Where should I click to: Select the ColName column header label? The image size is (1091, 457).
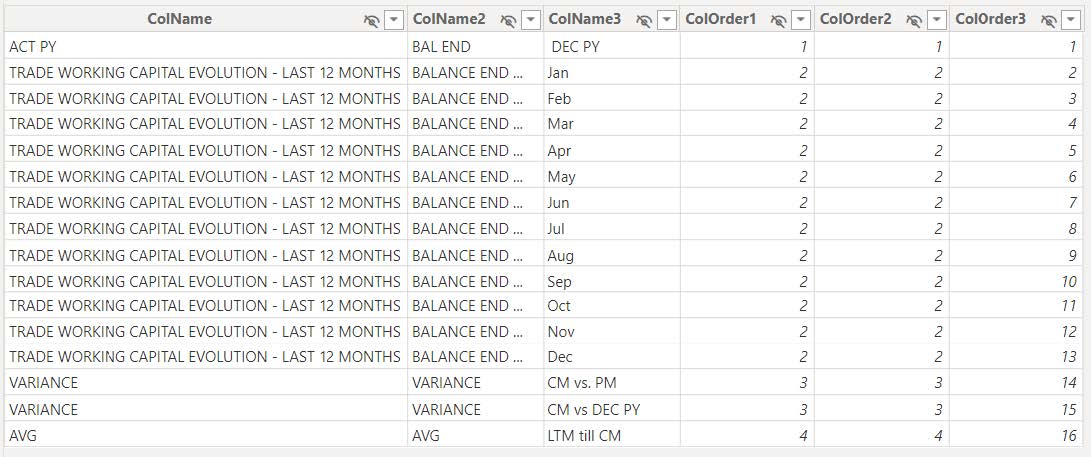(x=180, y=19)
